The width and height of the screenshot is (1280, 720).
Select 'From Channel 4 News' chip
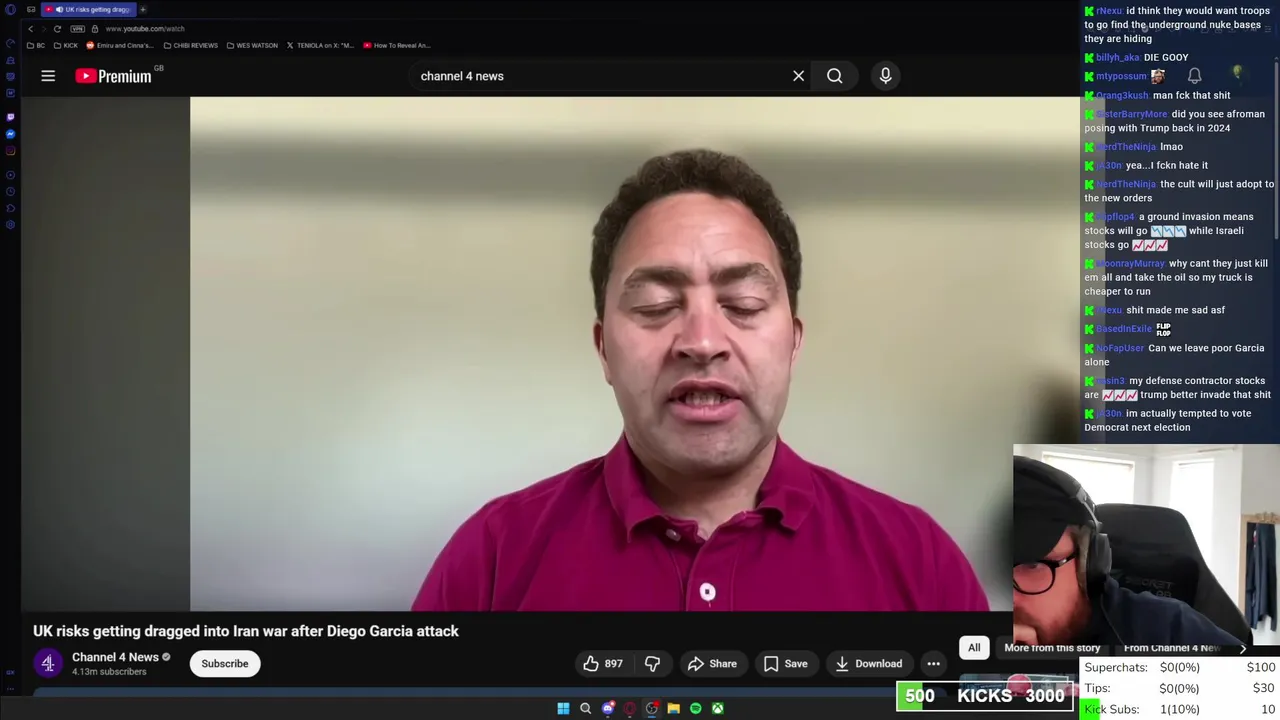1172,647
